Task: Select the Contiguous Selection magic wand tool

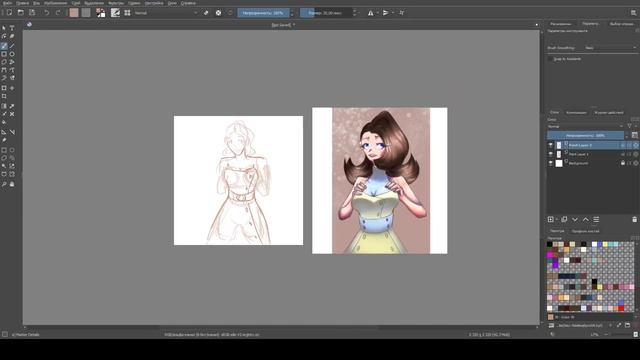Action: (4, 166)
